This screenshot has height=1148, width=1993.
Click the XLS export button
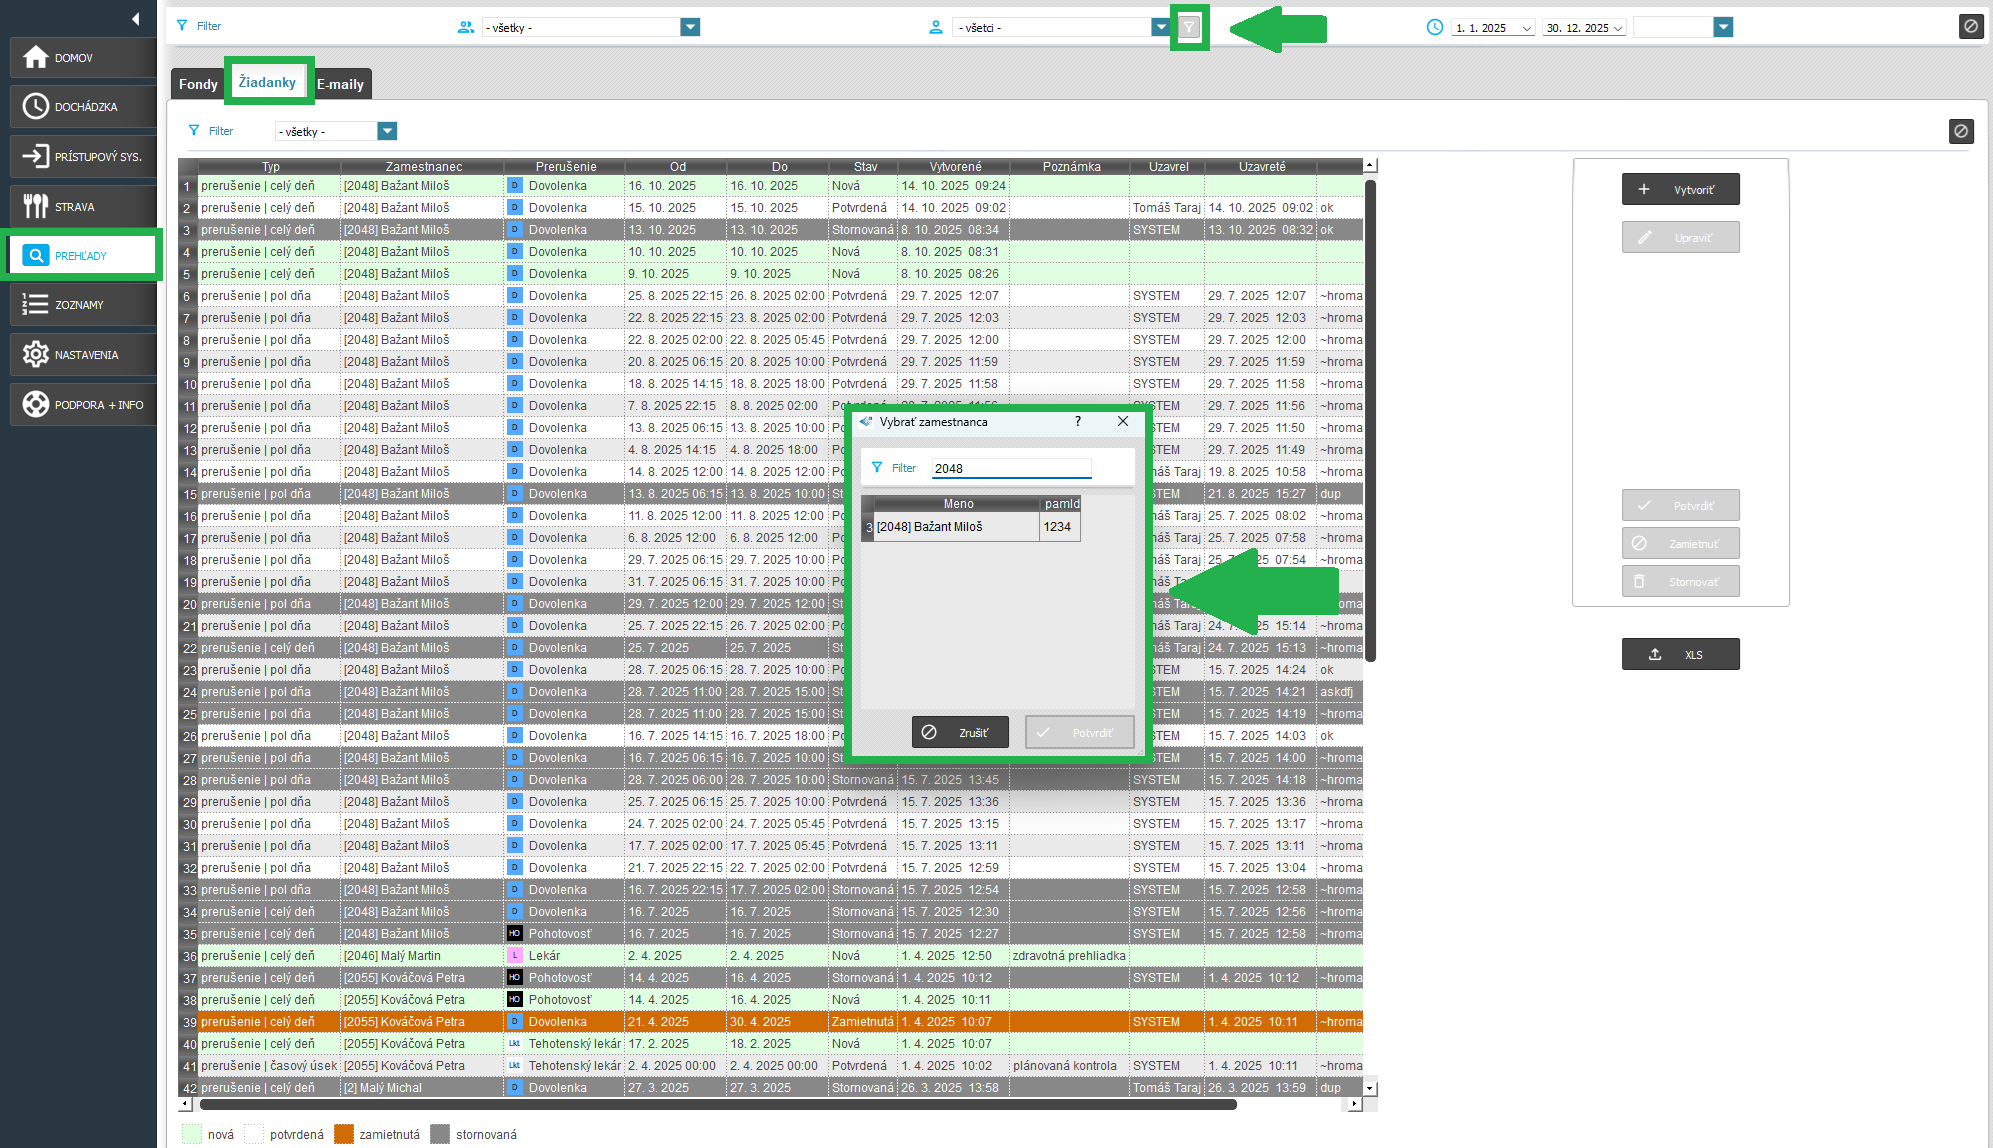coord(1680,655)
